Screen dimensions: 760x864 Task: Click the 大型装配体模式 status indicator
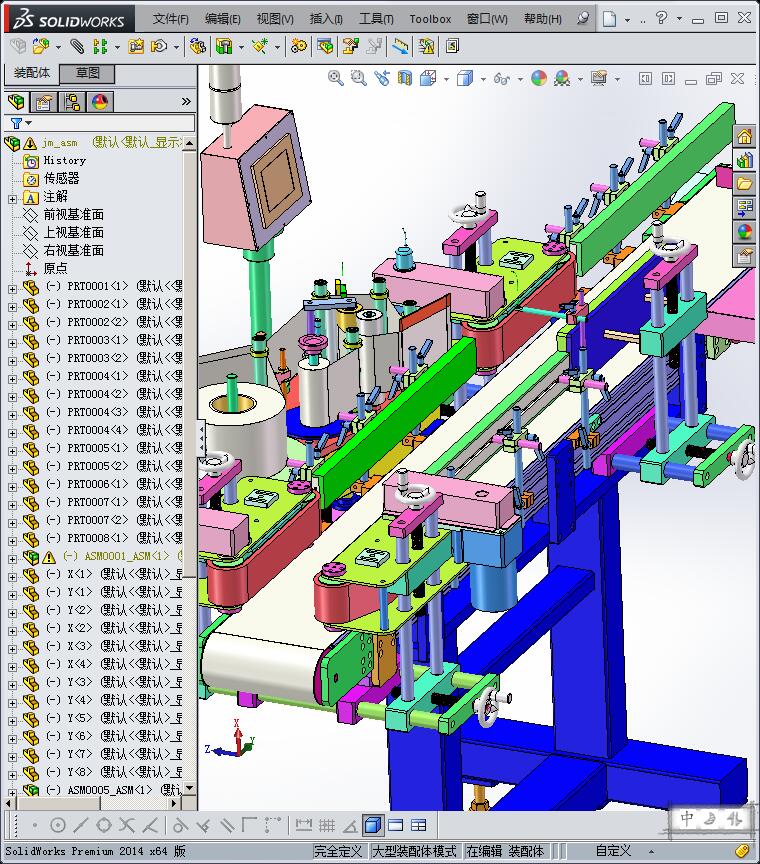click(414, 851)
